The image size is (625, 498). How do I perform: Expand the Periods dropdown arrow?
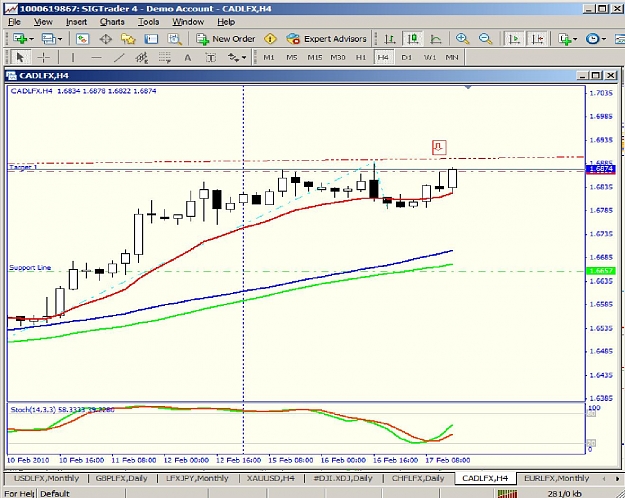coord(603,39)
